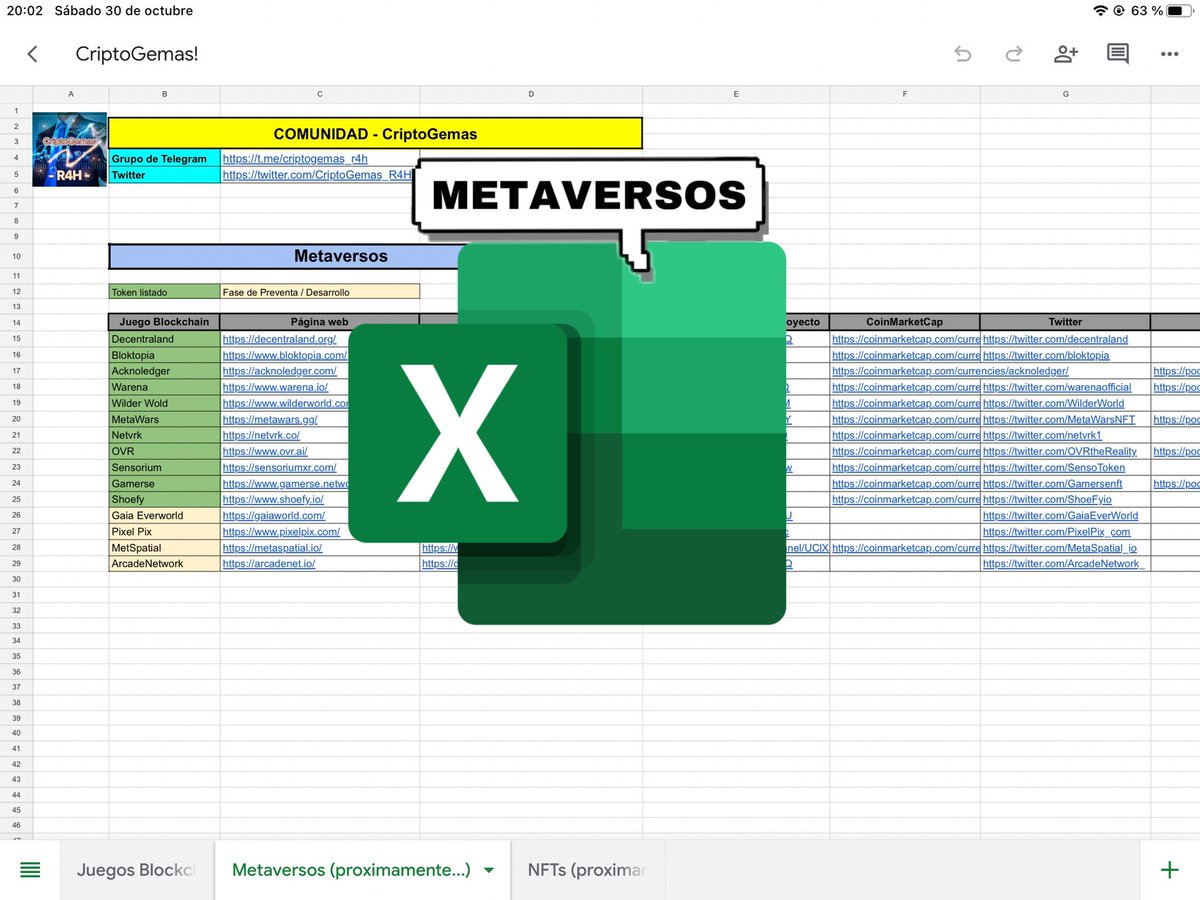Open the twitter.com/ShoeFyio link
The height and width of the screenshot is (900, 1200).
pos(1047,499)
